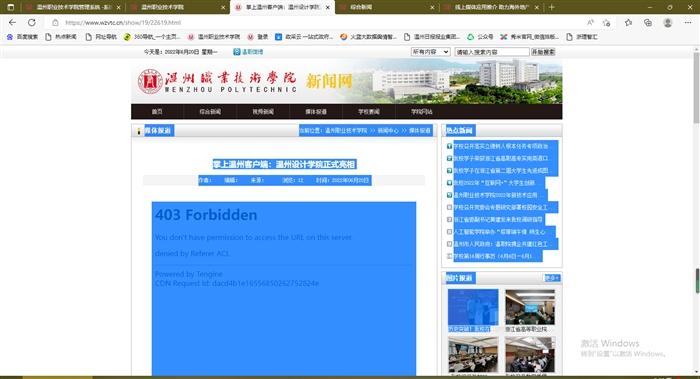
Task: Click the 更多 link in 图片报道
Action: [x=551, y=278]
